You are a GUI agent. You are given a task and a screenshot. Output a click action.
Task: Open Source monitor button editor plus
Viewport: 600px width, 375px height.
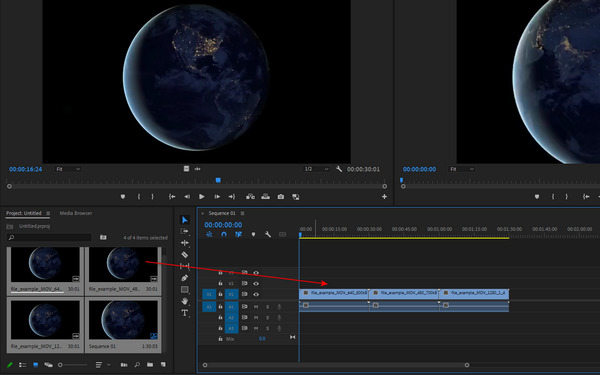pos(384,197)
